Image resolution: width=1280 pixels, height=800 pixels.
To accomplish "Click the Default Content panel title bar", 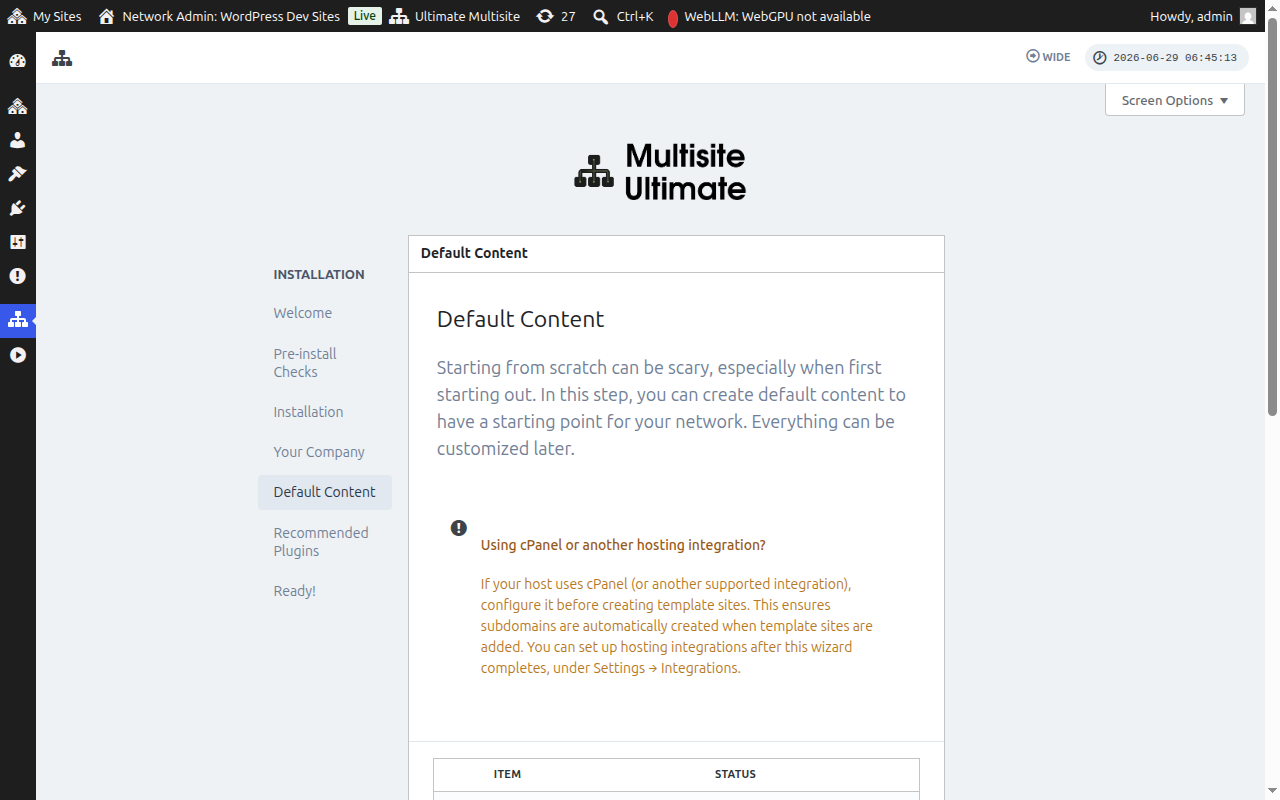I will pyautogui.click(x=676, y=253).
